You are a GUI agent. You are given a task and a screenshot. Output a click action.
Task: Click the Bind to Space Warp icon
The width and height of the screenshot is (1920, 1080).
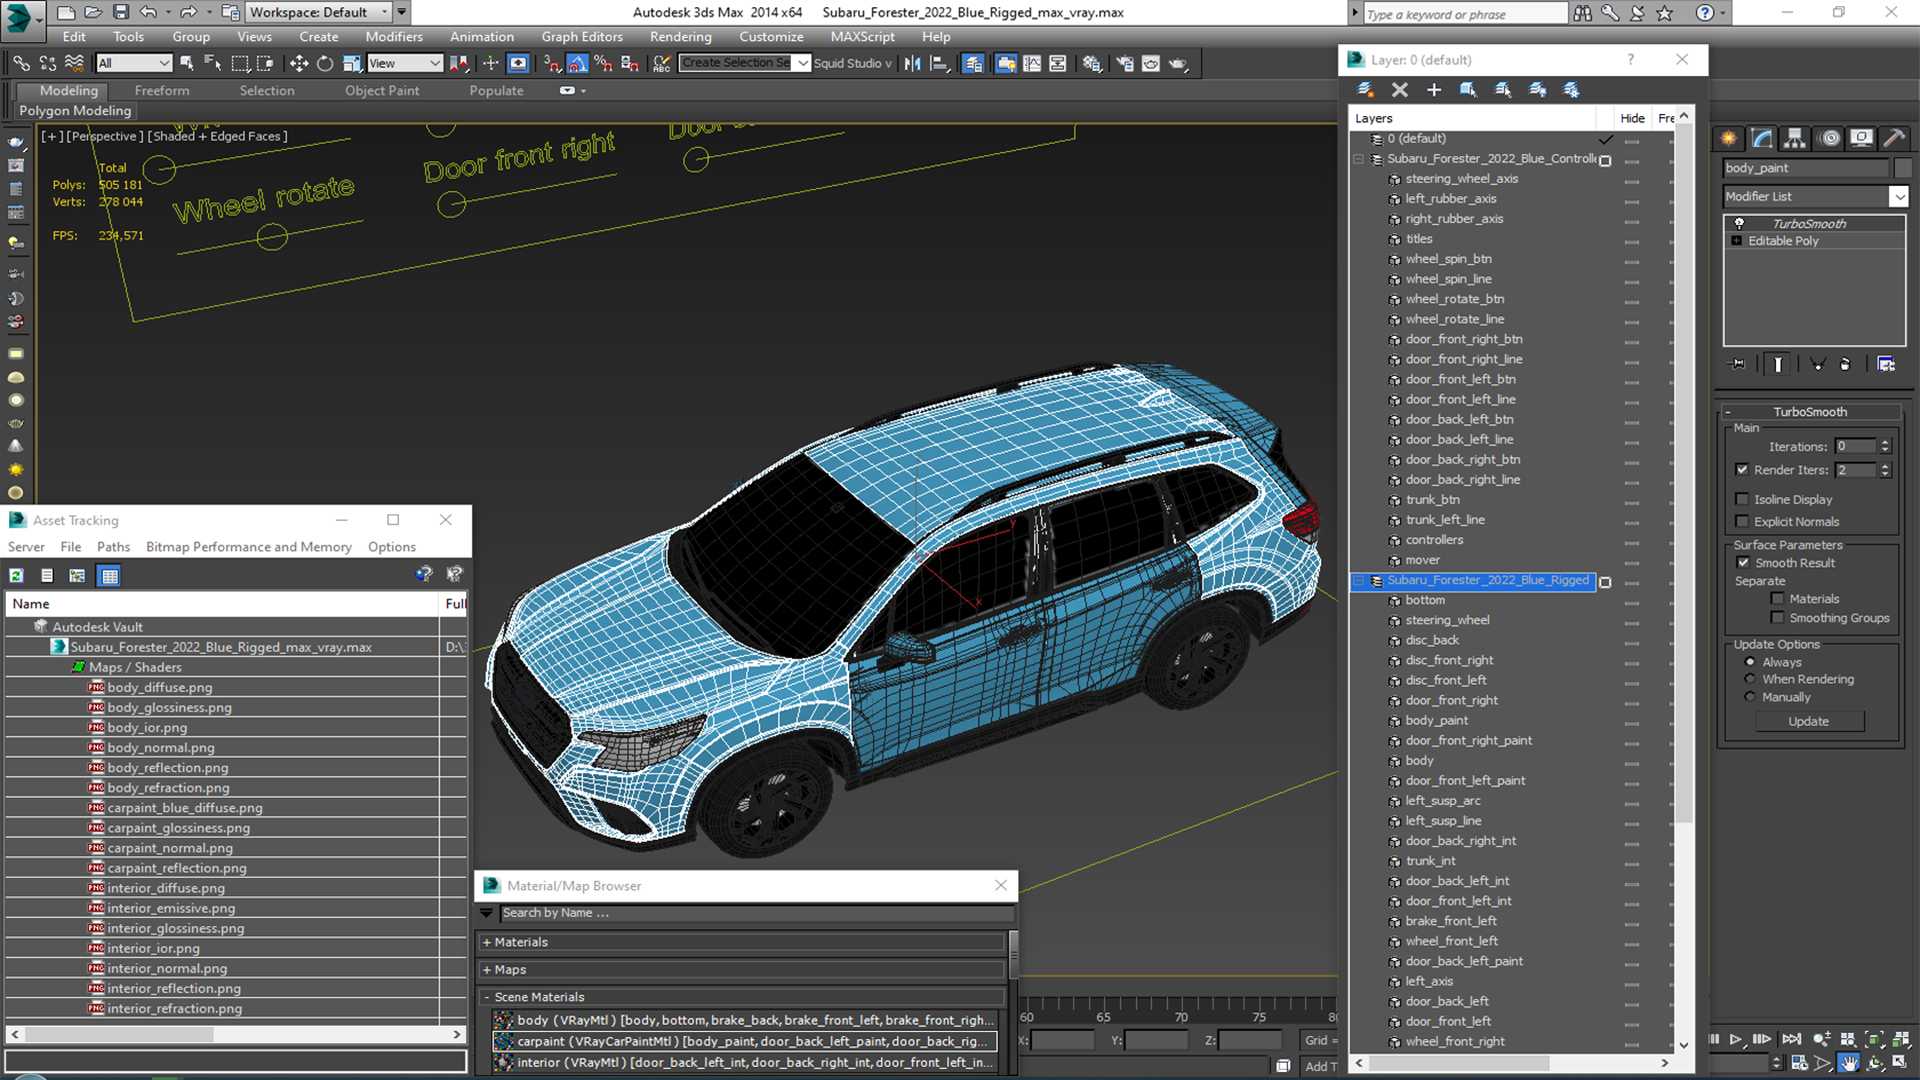74,63
